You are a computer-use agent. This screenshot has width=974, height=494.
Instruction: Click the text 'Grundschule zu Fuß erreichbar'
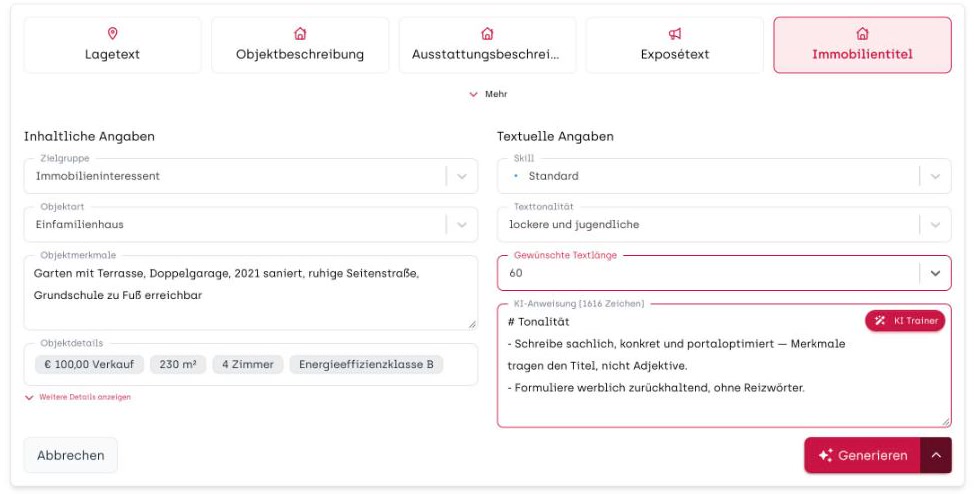tap(118, 295)
